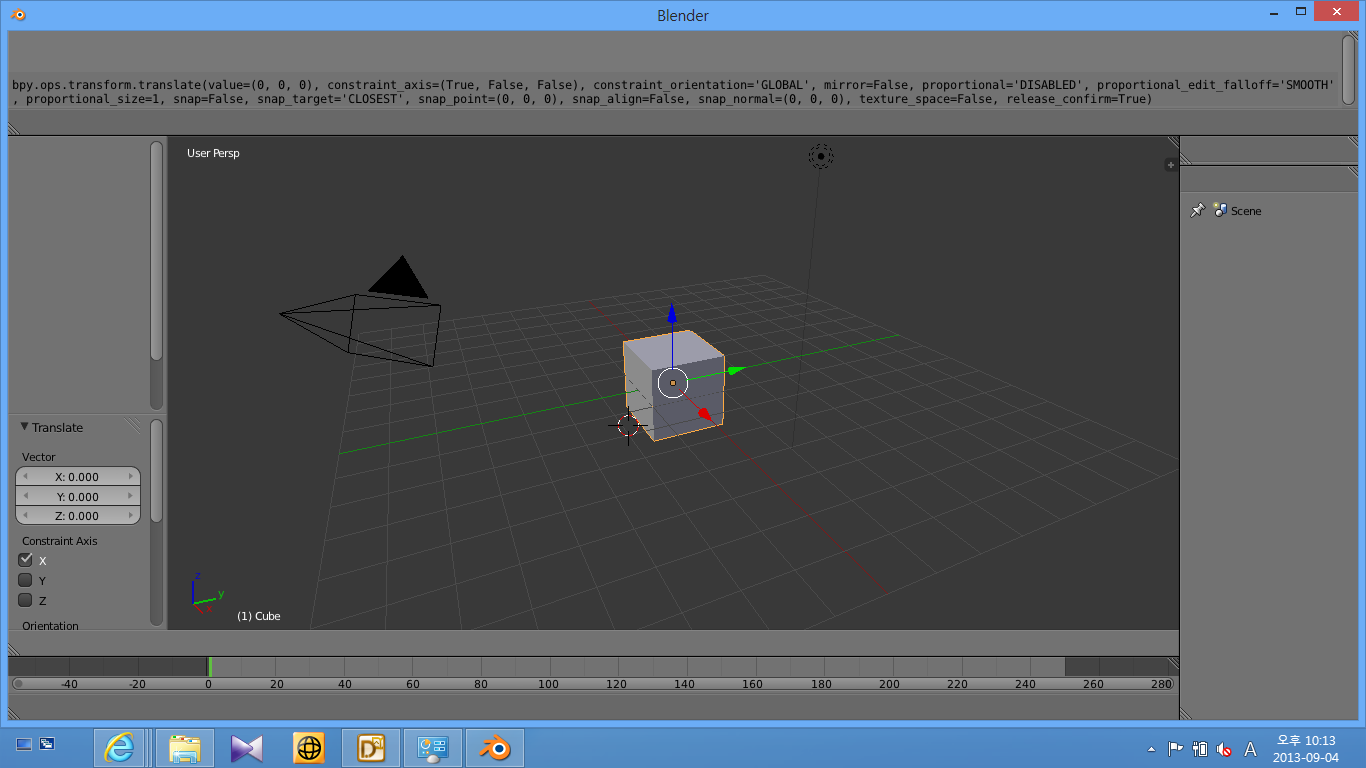The height and width of the screenshot is (768, 1366).
Task: Open Action Center flag in tray
Action: coord(1176,749)
